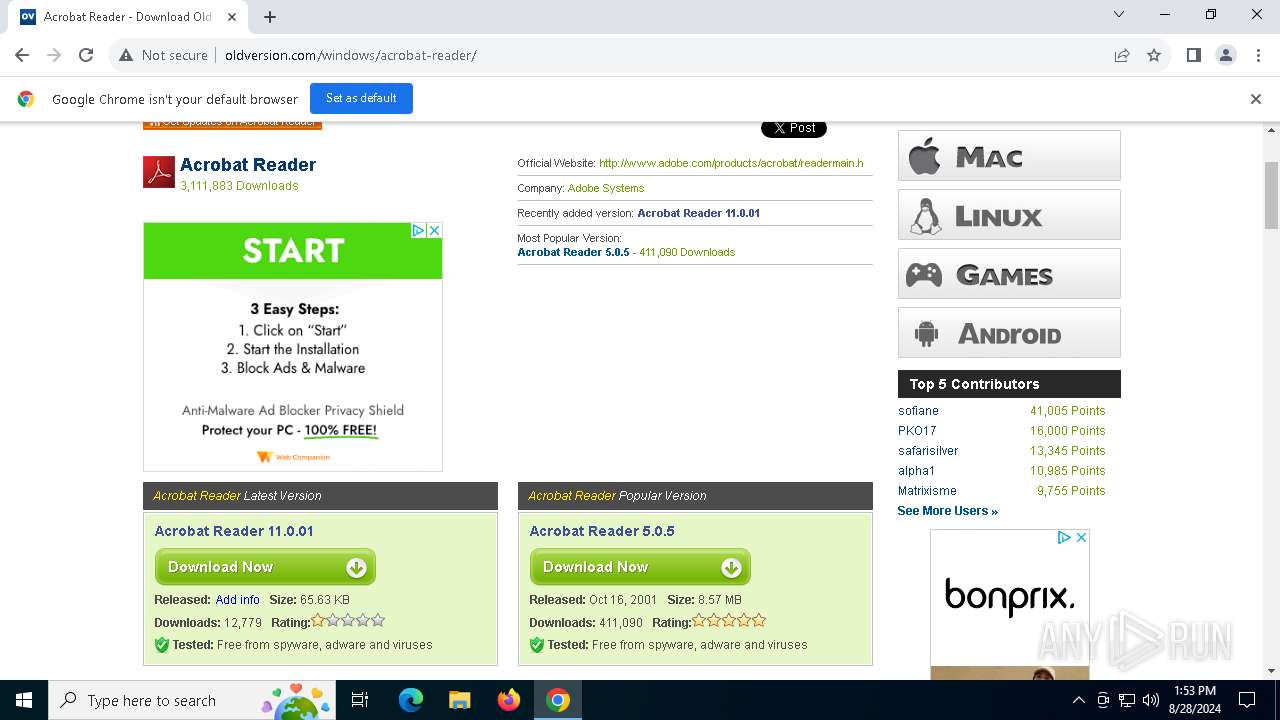1280x720 pixels.
Task: Open the Games category button
Action: 1009,274
